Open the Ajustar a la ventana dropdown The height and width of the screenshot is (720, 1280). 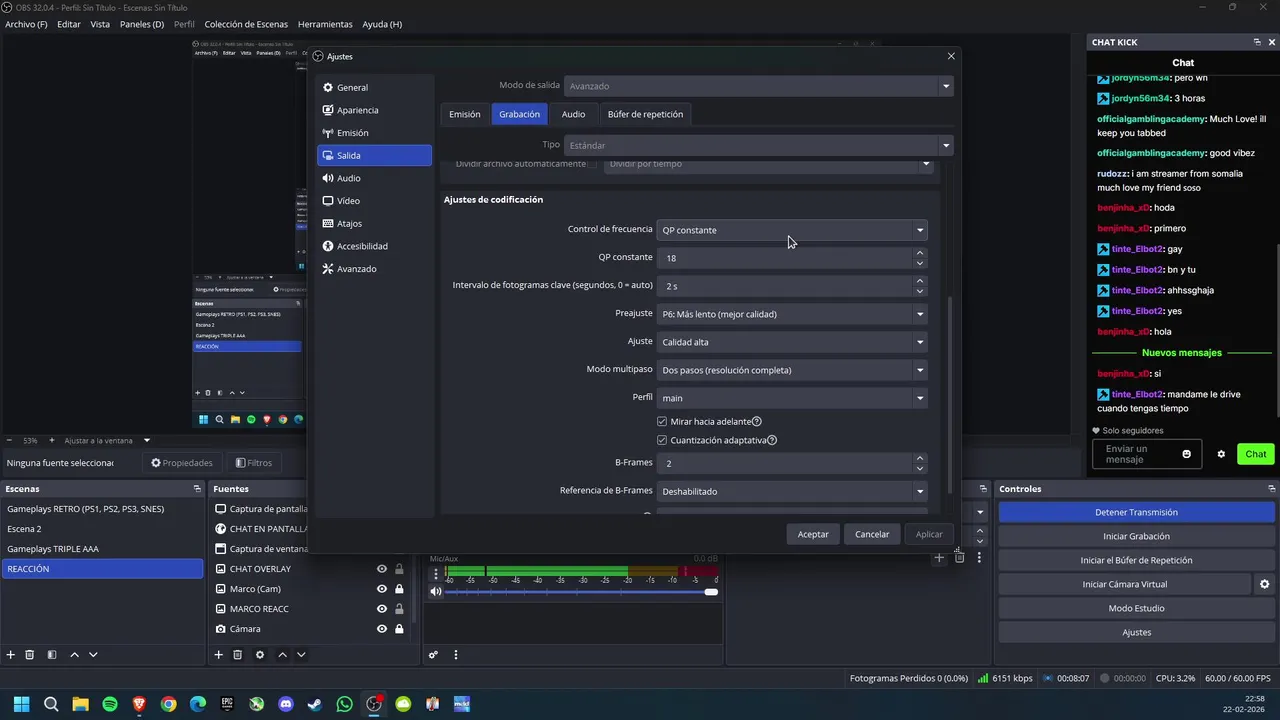107,440
